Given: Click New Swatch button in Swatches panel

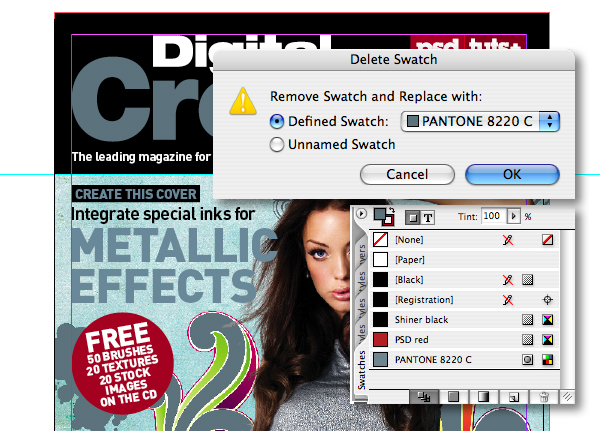Looking at the screenshot, I should [514, 397].
